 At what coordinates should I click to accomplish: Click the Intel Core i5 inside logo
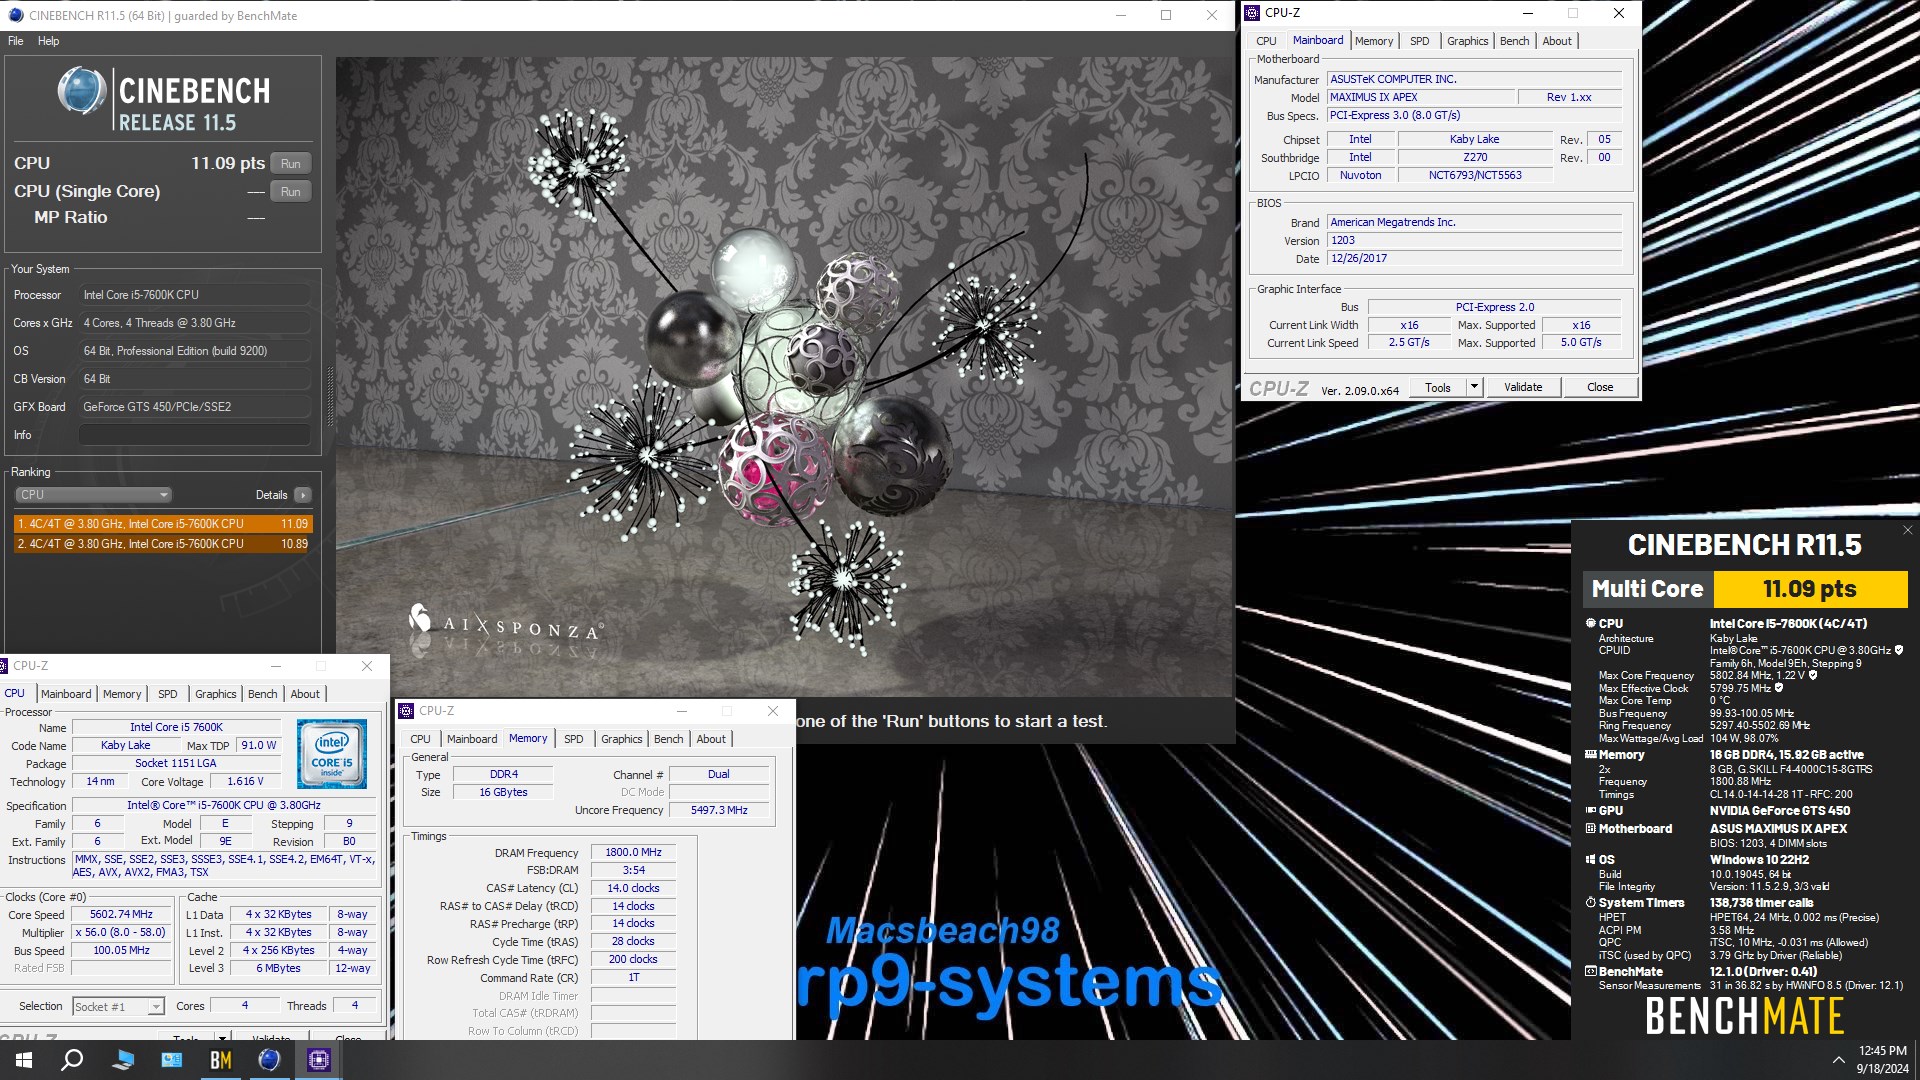pyautogui.click(x=332, y=754)
